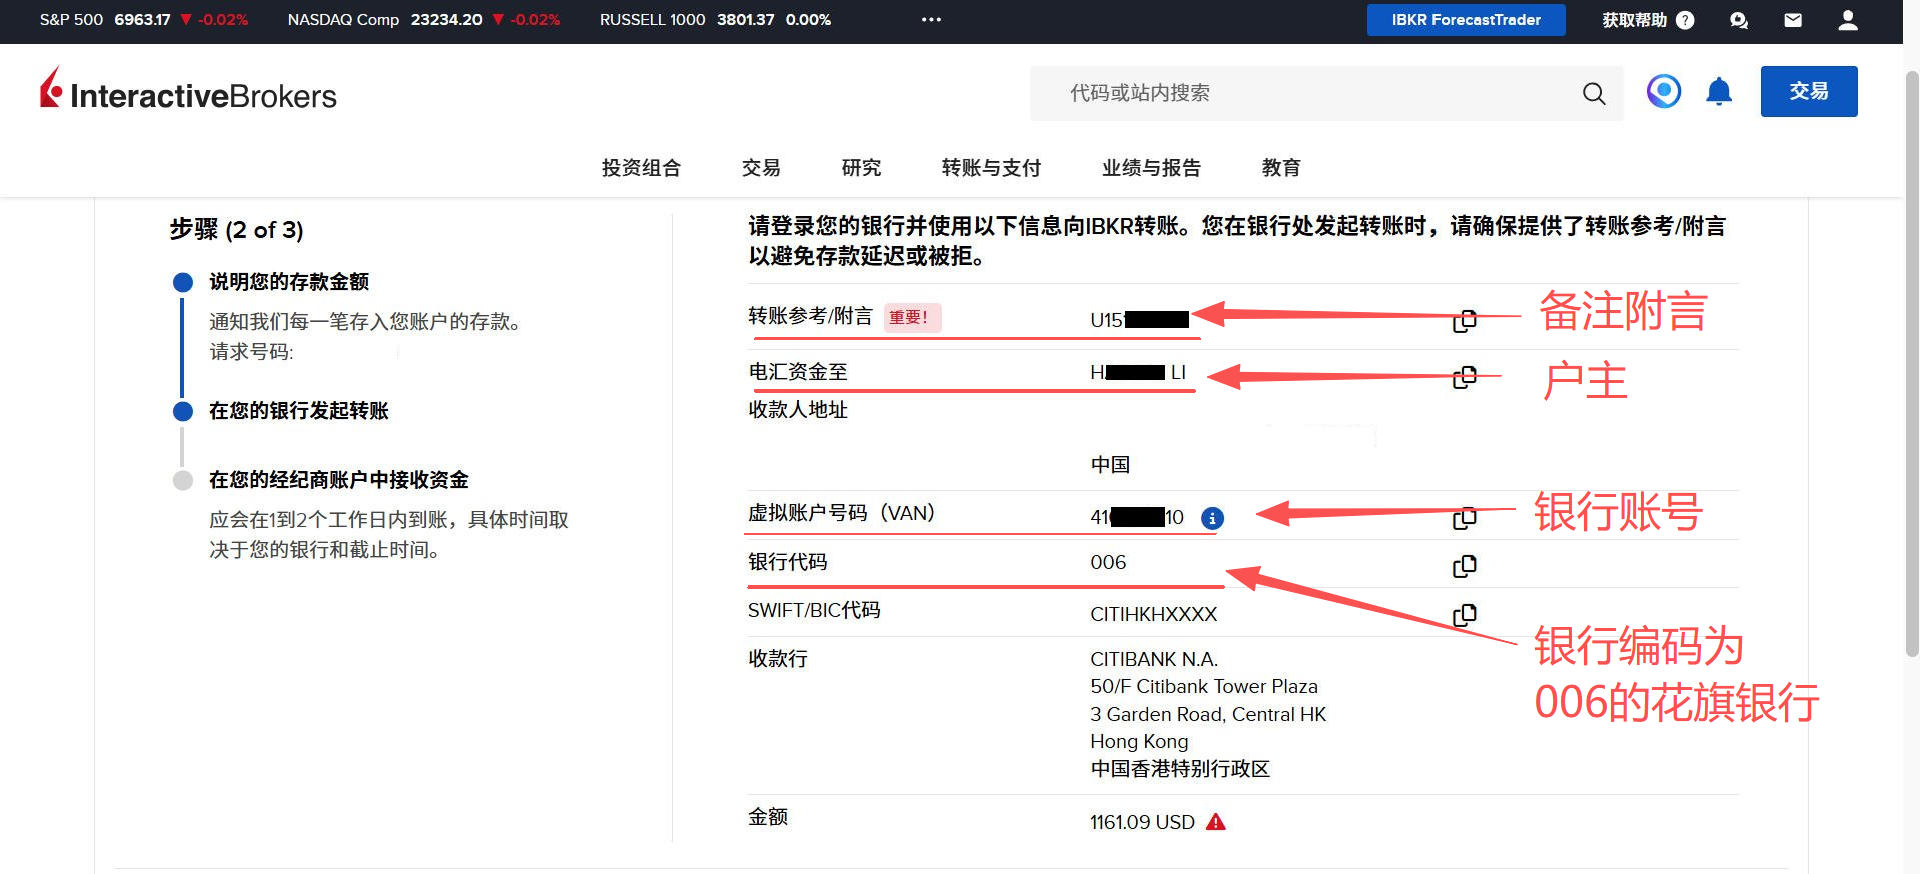Image resolution: width=1920 pixels, height=874 pixels.
Task: Copy the bank code 006
Action: pos(1464,566)
